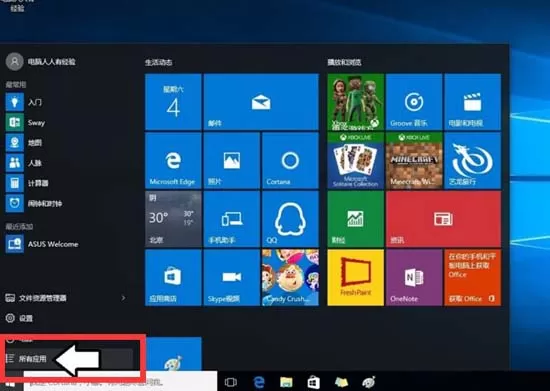Viewport: 550px width, 391px height.
Task: Launch the QQ penguin tile
Action: [290, 219]
